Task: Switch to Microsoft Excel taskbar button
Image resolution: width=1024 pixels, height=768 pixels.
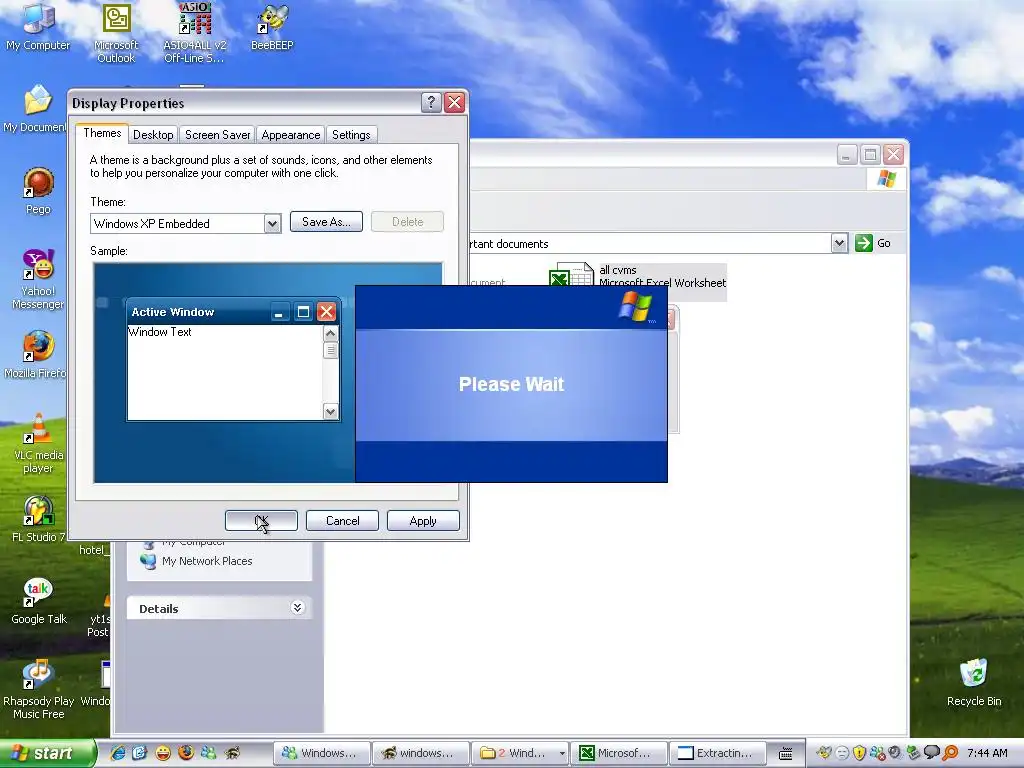Action: click(618, 753)
